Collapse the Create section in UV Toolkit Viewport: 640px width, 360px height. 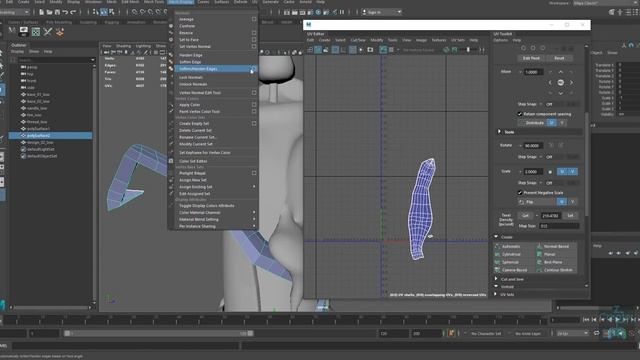[x=496, y=237]
